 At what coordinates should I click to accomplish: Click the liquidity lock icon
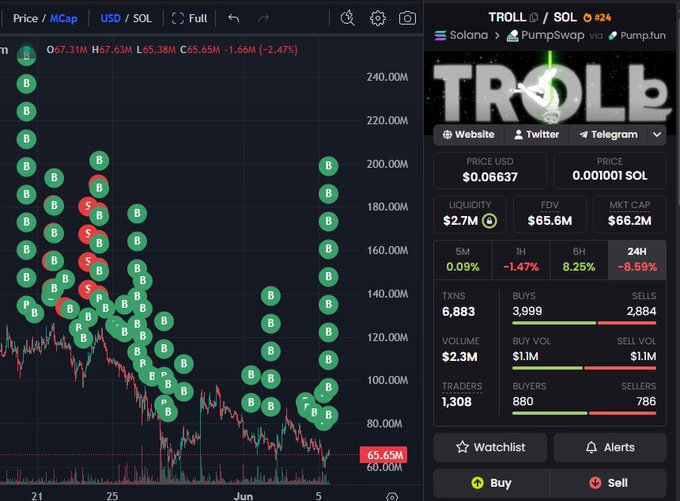489,221
